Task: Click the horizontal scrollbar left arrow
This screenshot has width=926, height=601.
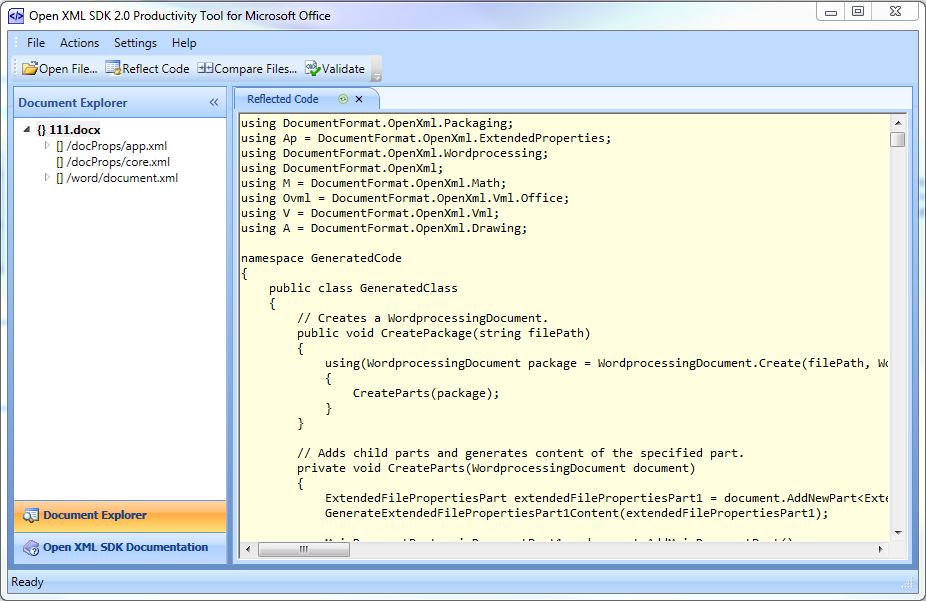Action: coord(248,549)
